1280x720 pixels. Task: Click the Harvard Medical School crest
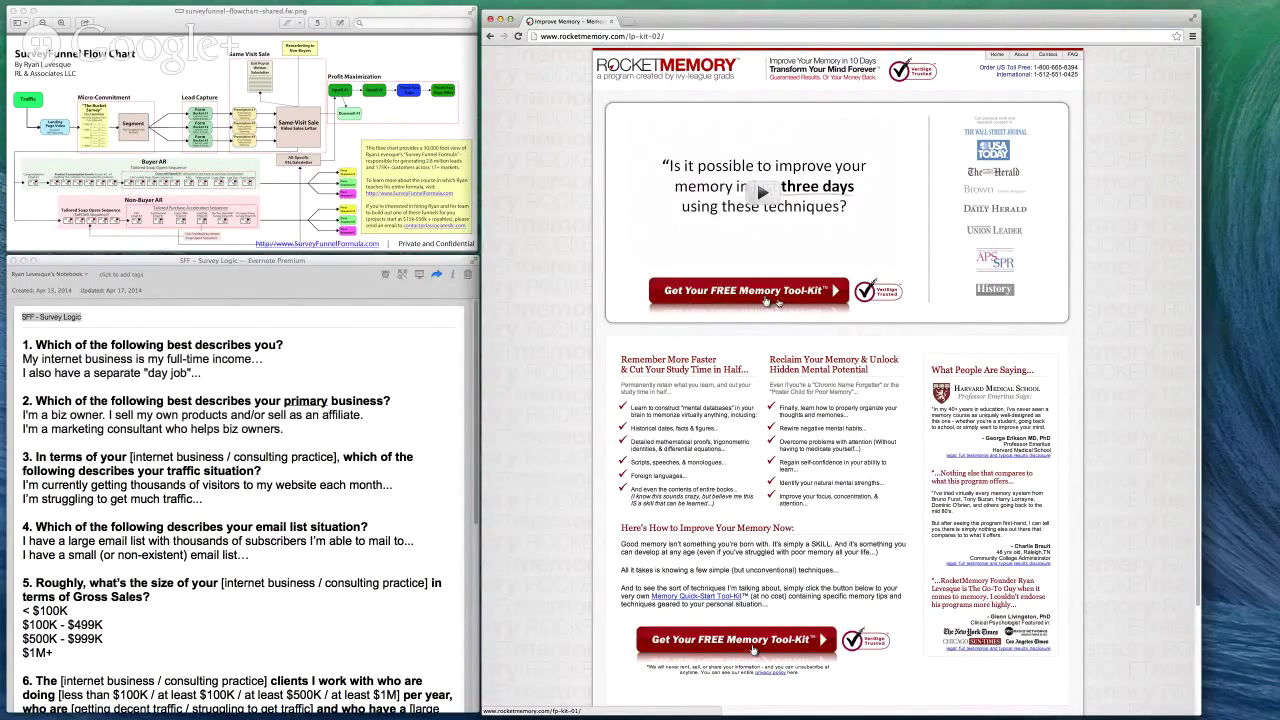(941, 392)
